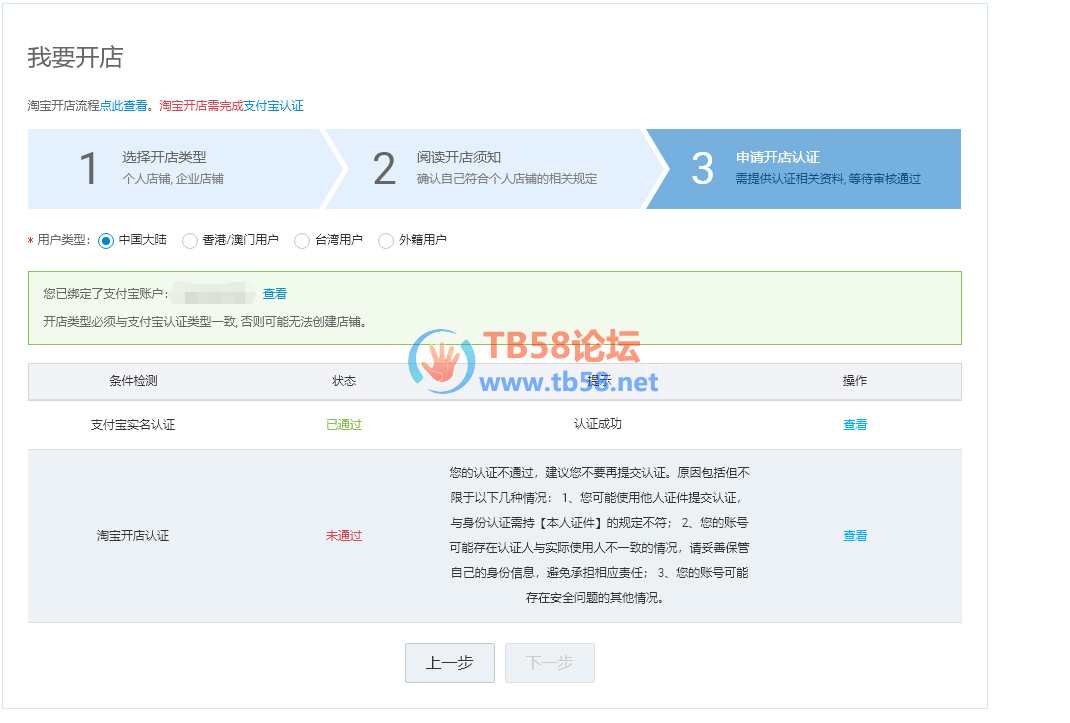The image size is (1070, 723).
Task: Click the 未通过 status text
Action: 344,536
